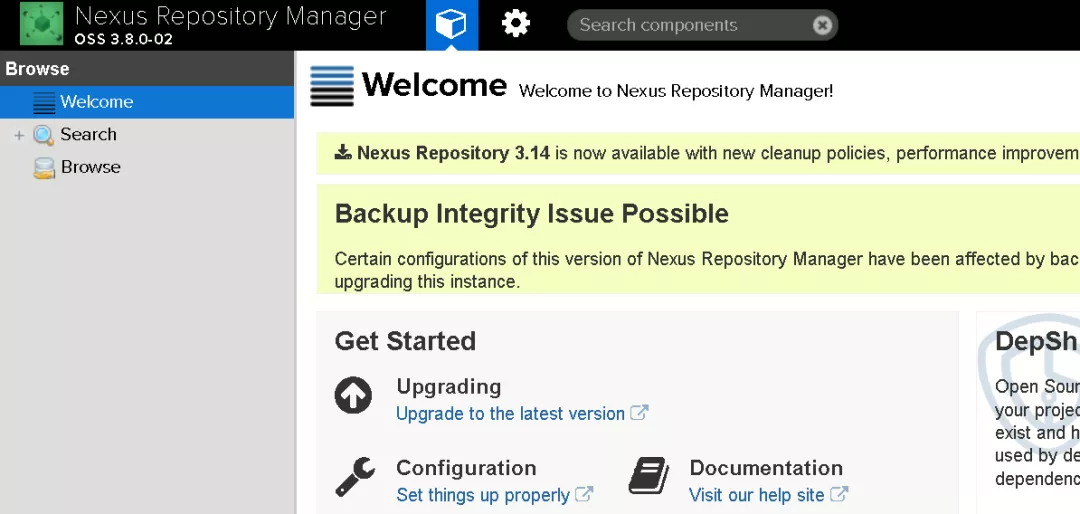Image resolution: width=1080 pixels, height=514 pixels.
Task: Click the download icon beside Nexus Repository 3.14
Action: [343, 152]
